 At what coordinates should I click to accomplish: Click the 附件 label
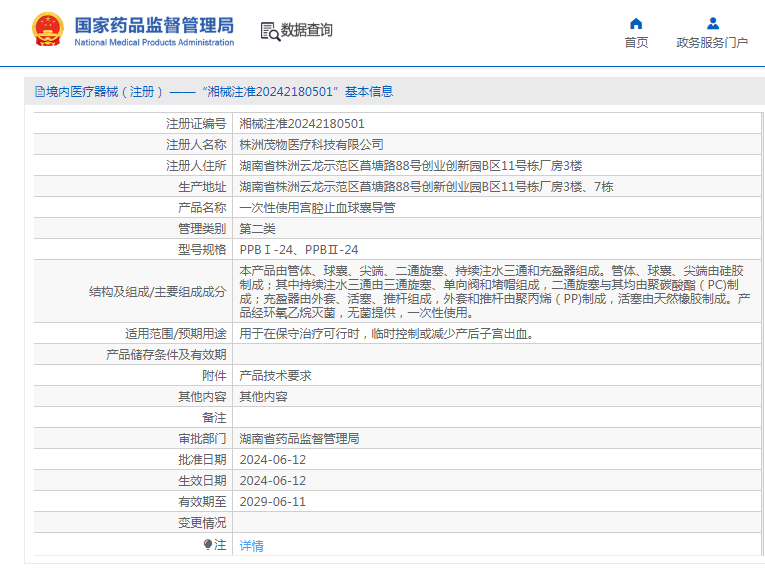pos(214,376)
